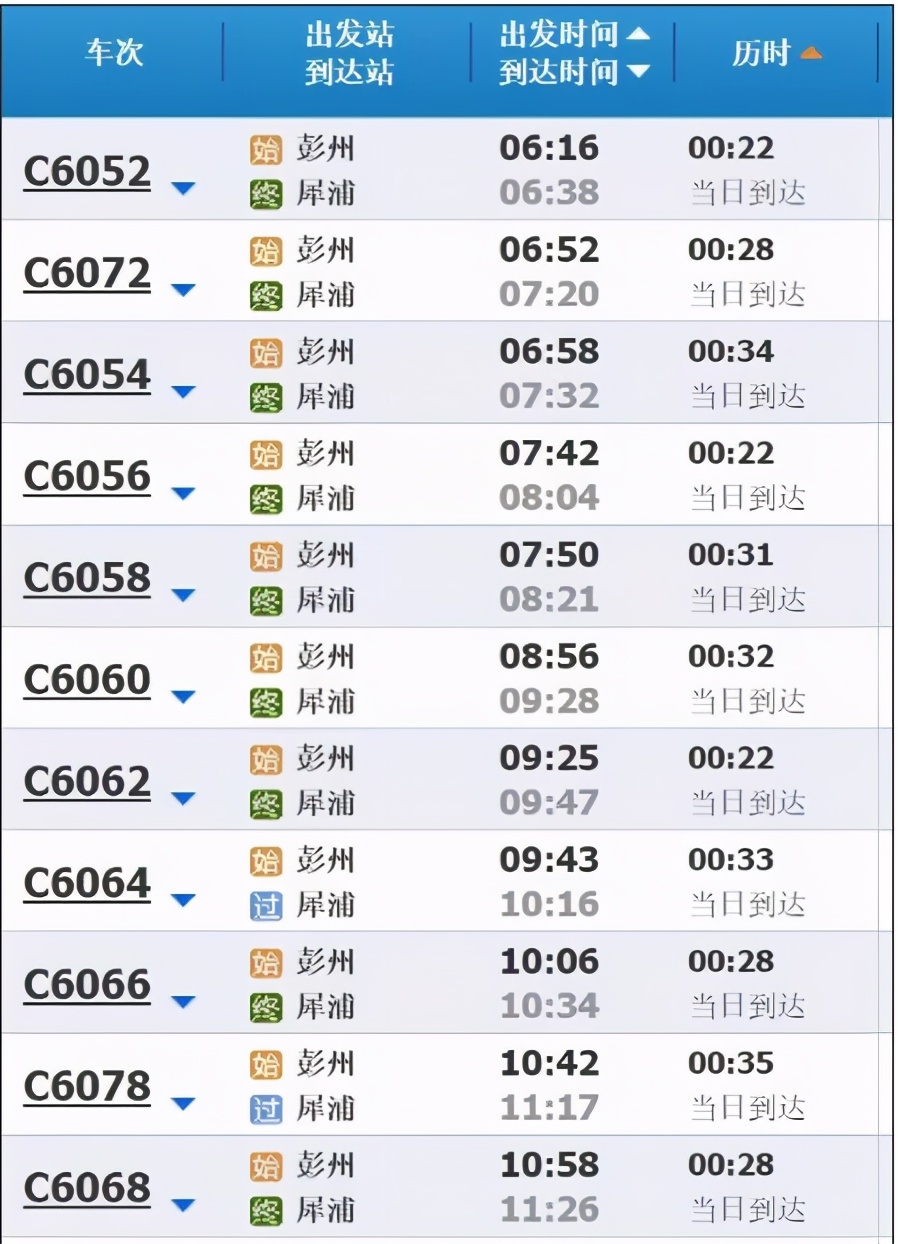Expand details arrow next to C6052
Viewport: 898px width, 1244px height.
point(182,188)
